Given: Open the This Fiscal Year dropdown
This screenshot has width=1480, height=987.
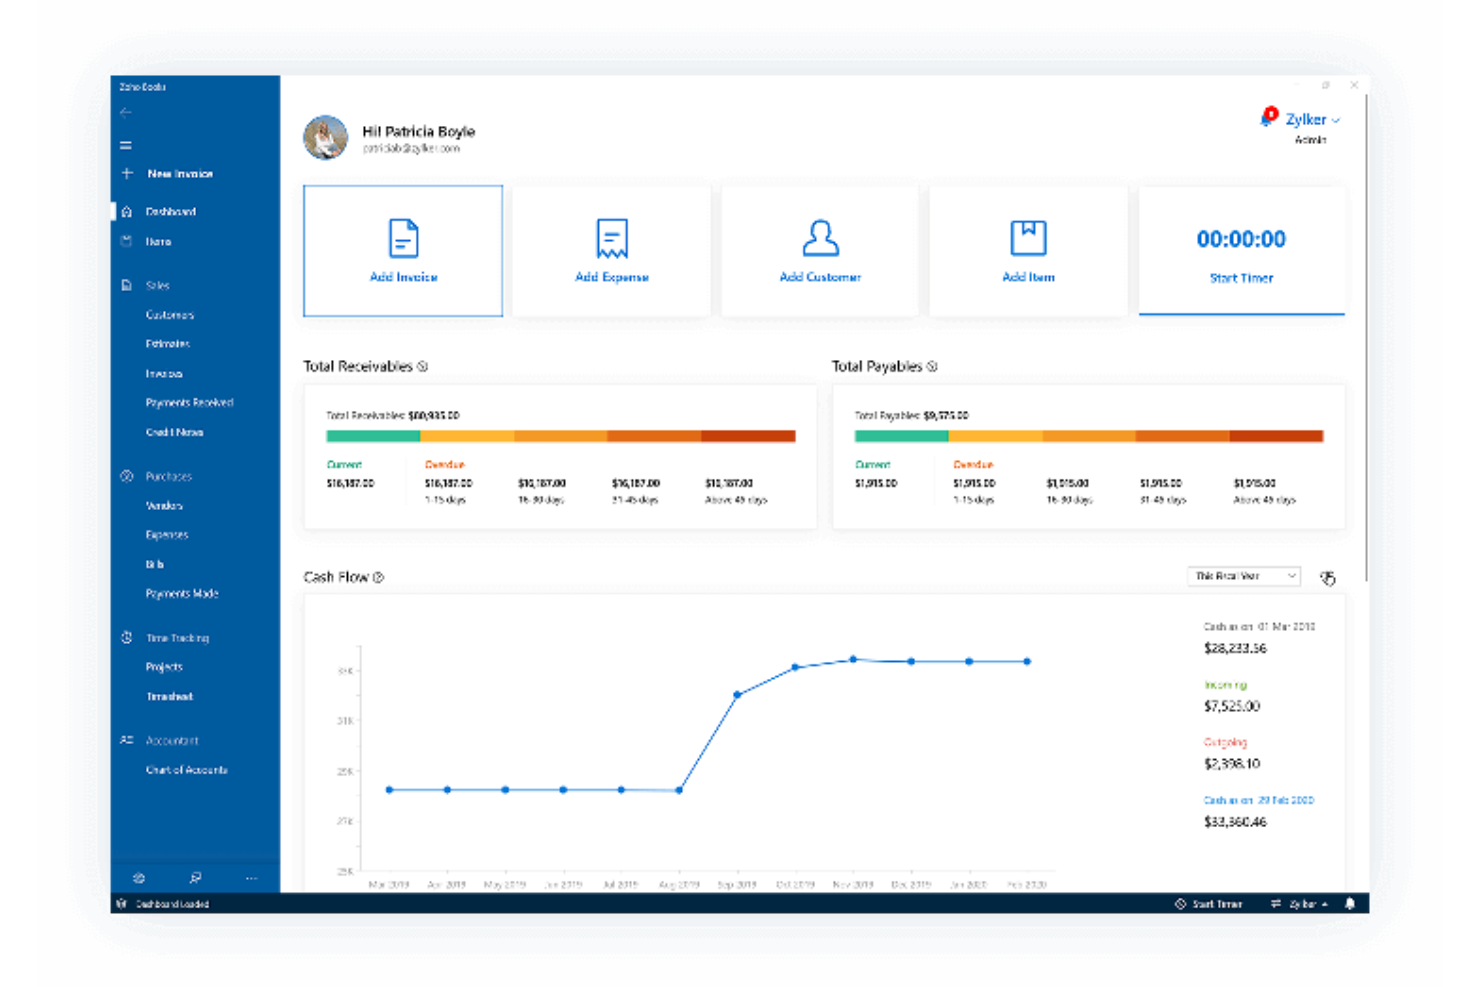Looking at the screenshot, I should pos(1243,576).
